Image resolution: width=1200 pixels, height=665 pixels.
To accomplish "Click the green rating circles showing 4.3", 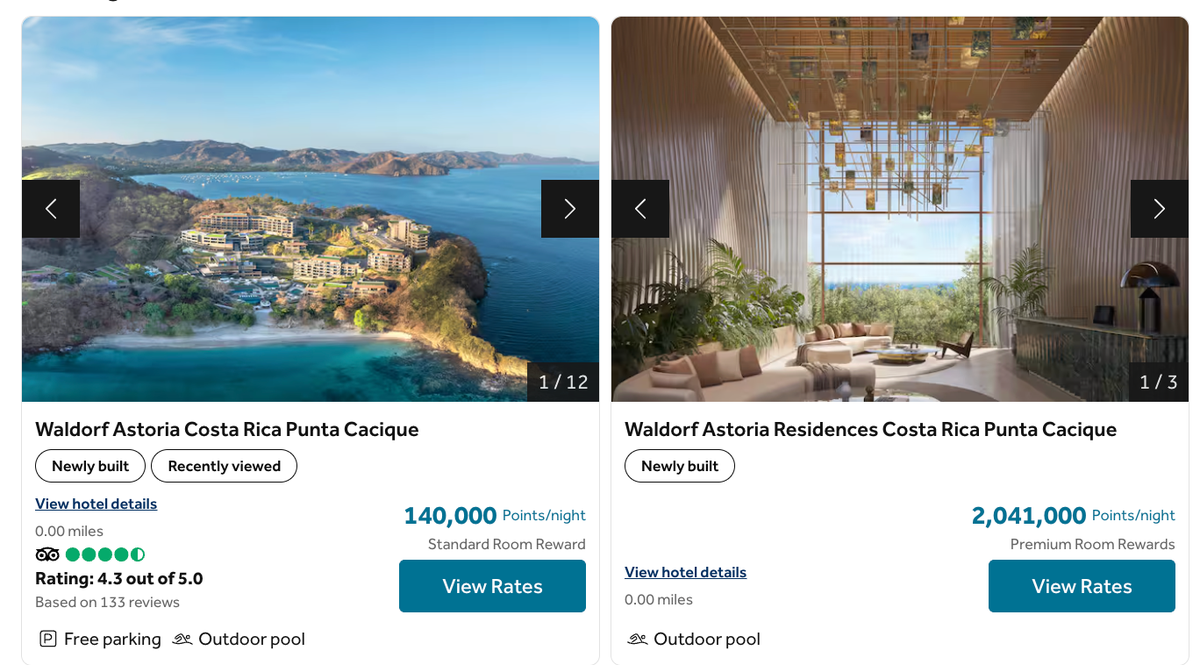I will pyautogui.click(x=107, y=553).
